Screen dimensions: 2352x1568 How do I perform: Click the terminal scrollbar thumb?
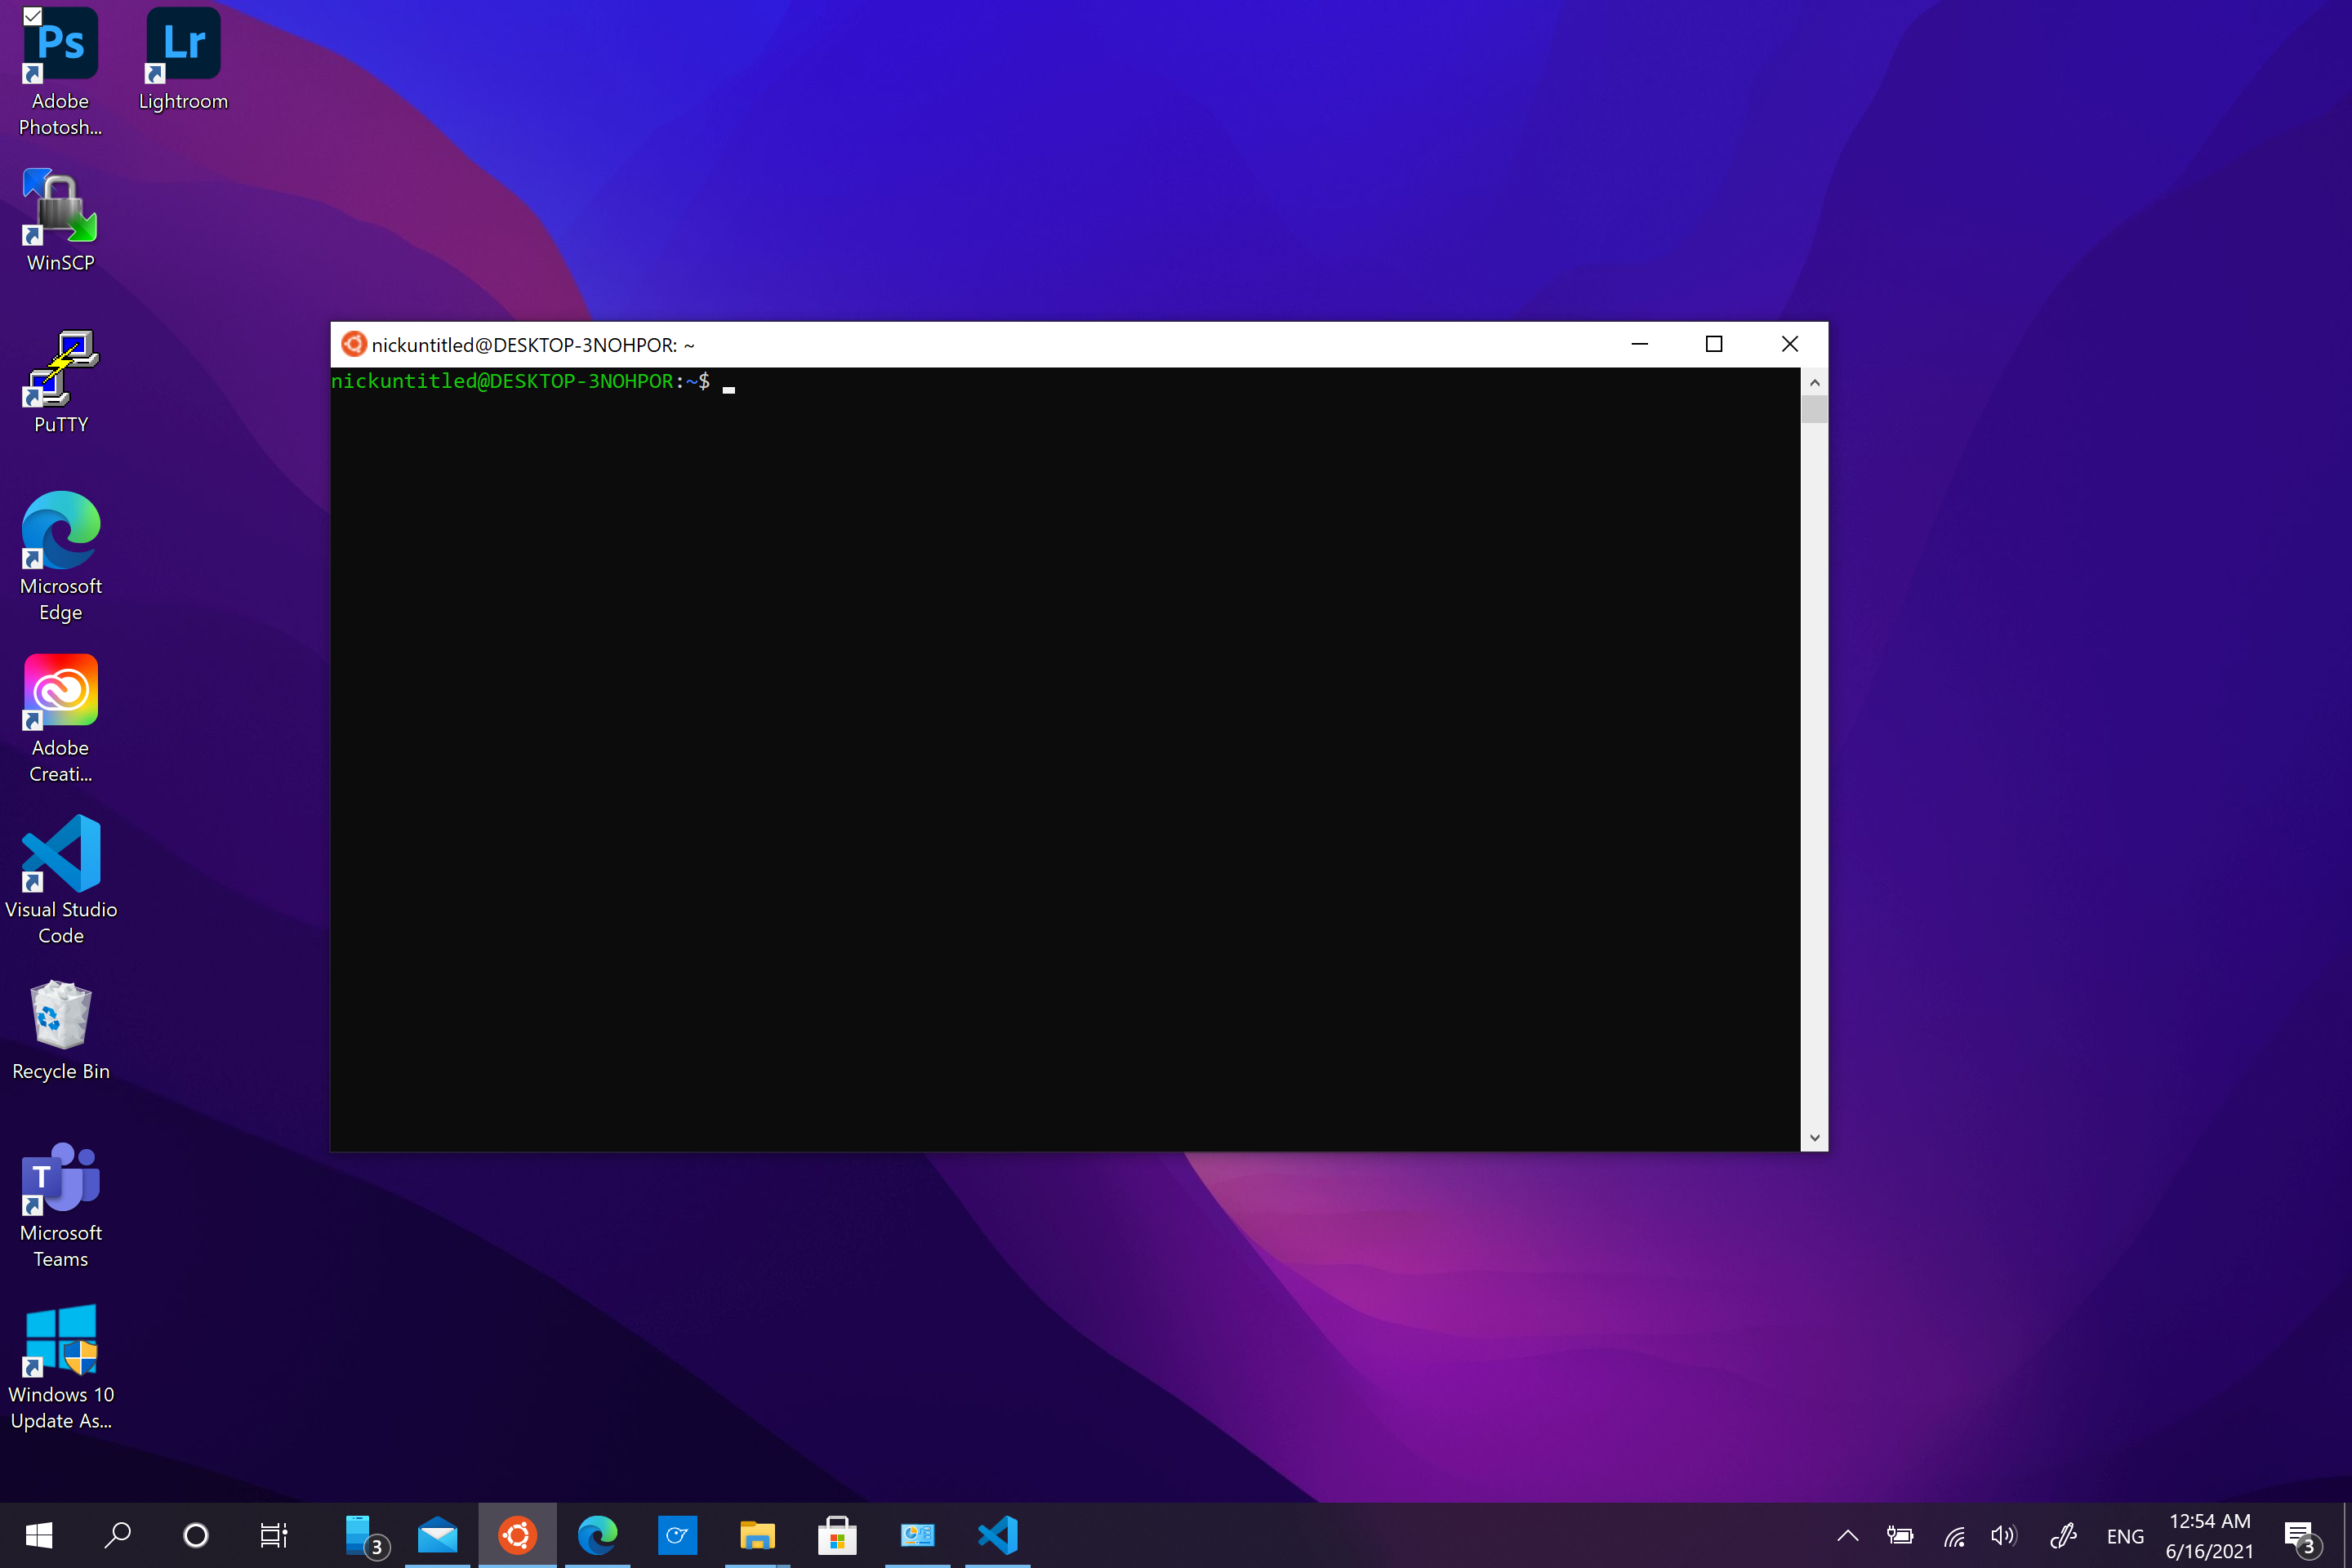point(1814,409)
